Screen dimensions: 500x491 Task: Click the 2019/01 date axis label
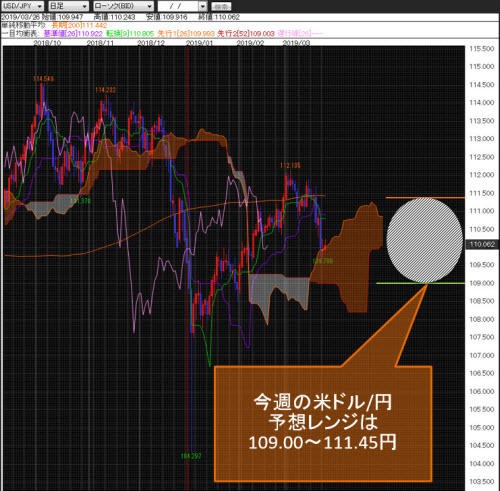pyautogui.click(x=199, y=43)
